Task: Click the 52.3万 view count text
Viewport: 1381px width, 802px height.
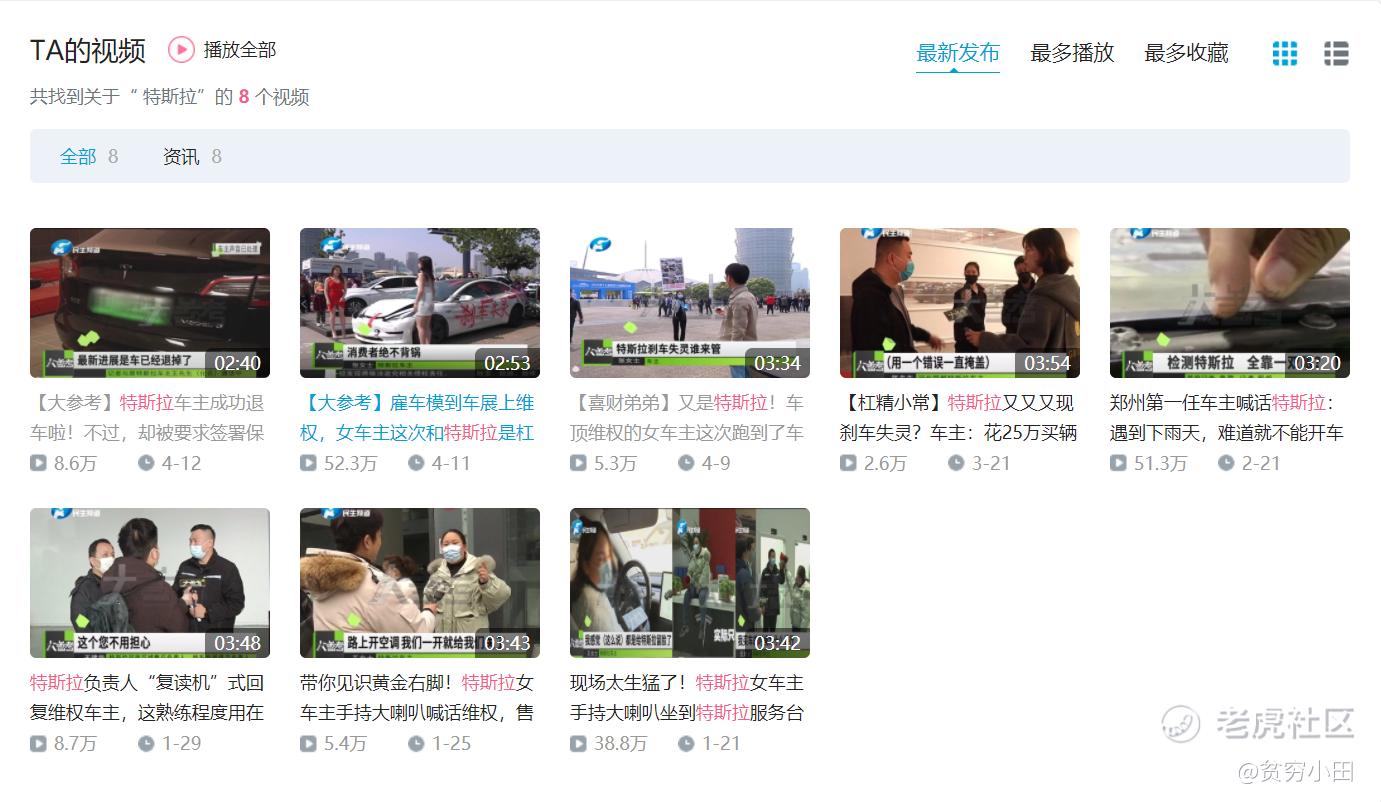Action: coord(351,463)
